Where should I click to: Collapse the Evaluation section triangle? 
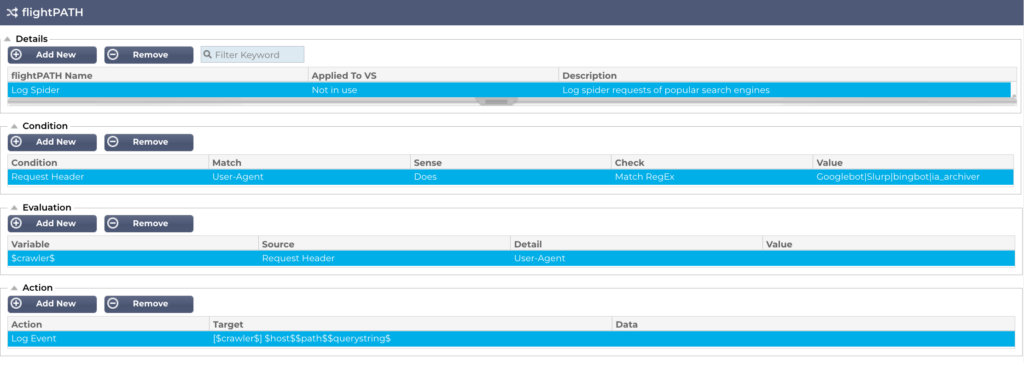pyautogui.click(x=14, y=208)
